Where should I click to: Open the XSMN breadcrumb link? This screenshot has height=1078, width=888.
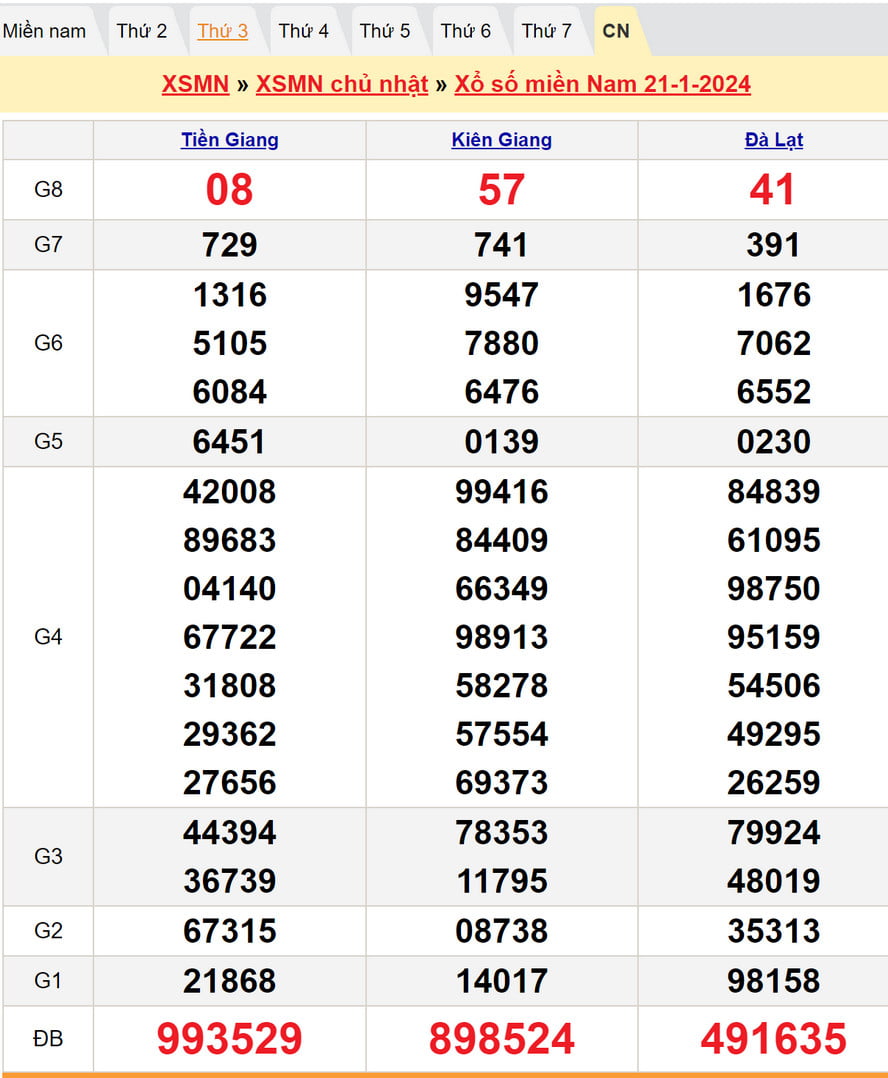click(x=195, y=84)
